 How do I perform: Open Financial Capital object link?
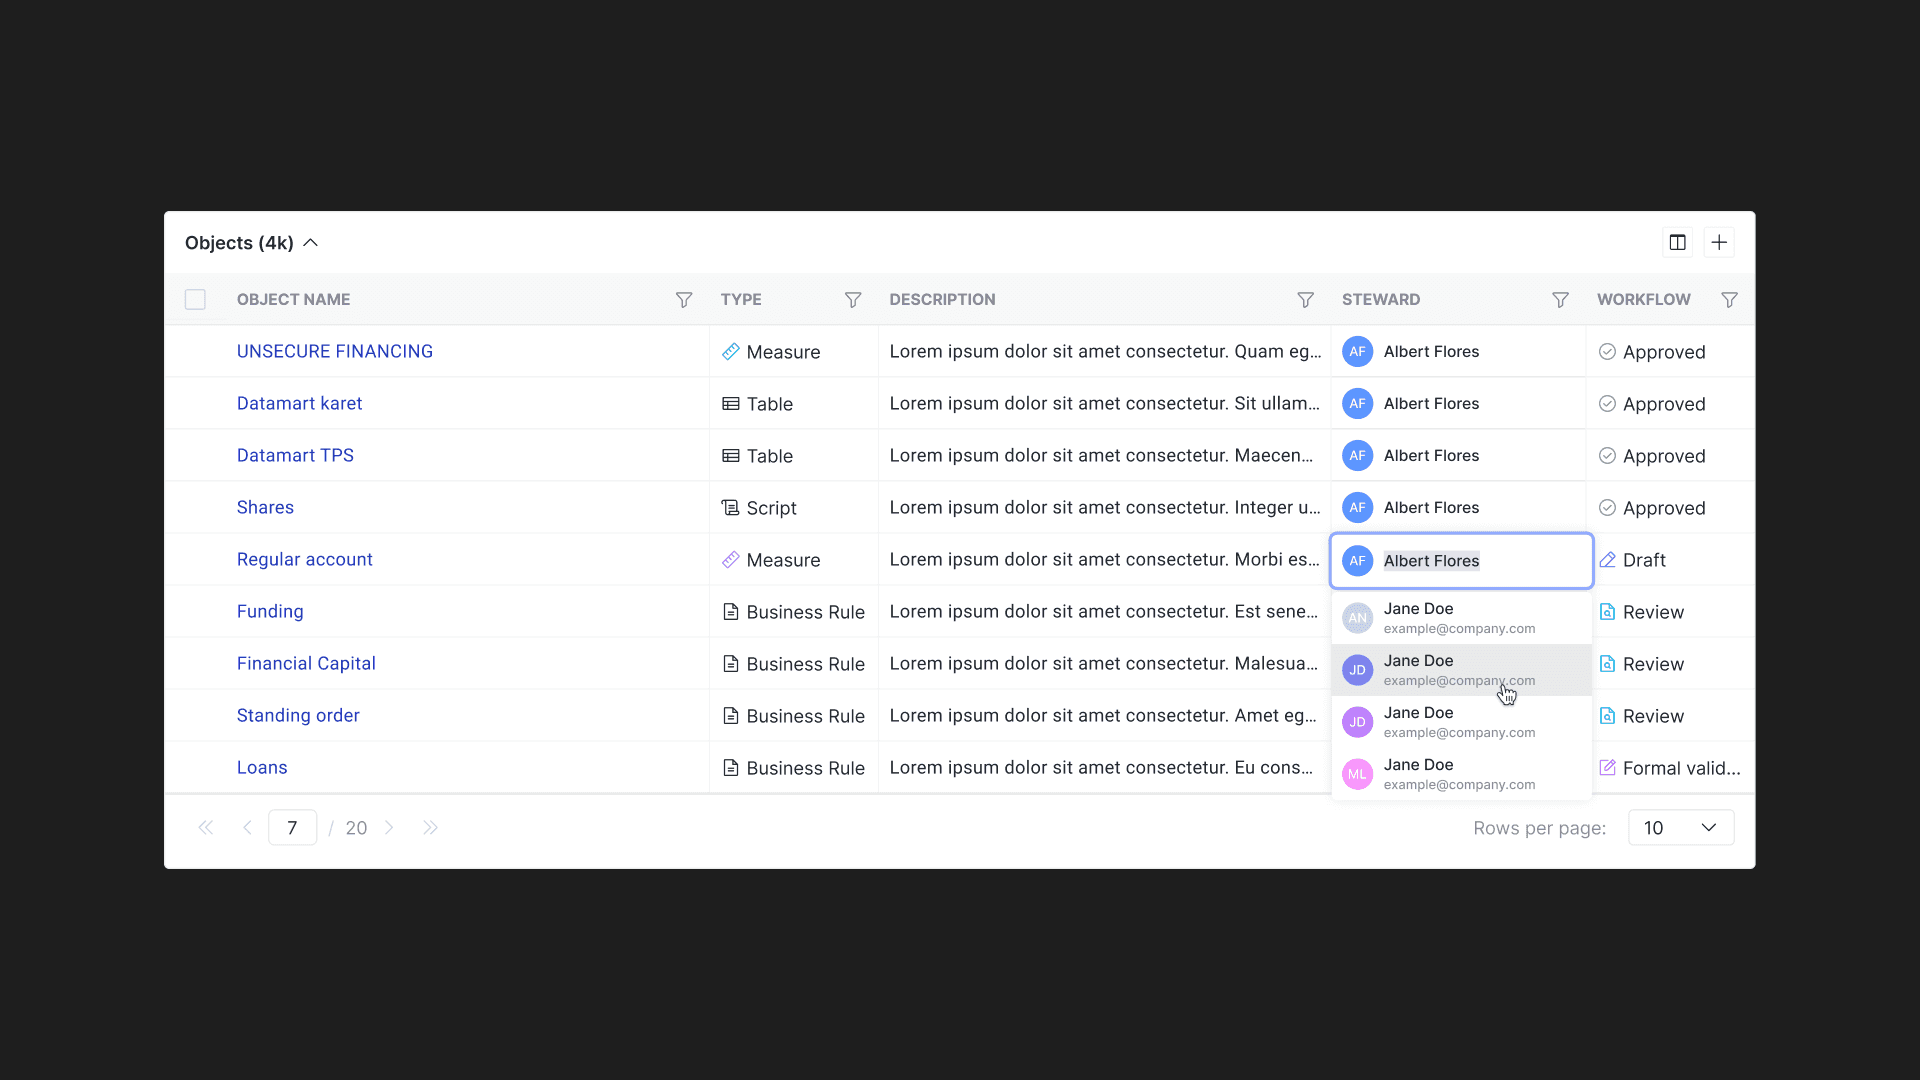(x=306, y=664)
